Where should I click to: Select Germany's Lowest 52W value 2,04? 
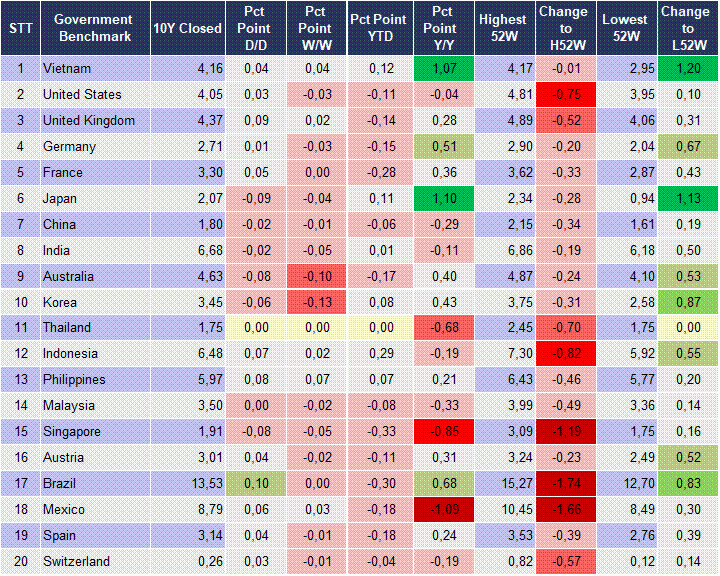(627, 147)
